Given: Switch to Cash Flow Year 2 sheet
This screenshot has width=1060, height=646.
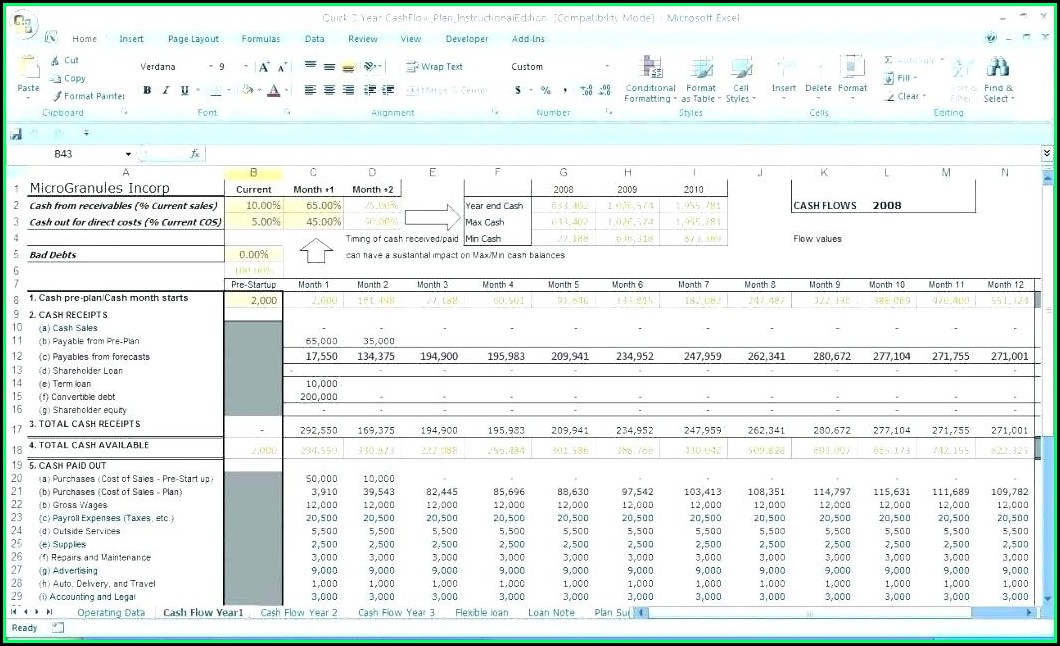Looking at the screenshot, I should pyautogui.click(x=298, y=612).
